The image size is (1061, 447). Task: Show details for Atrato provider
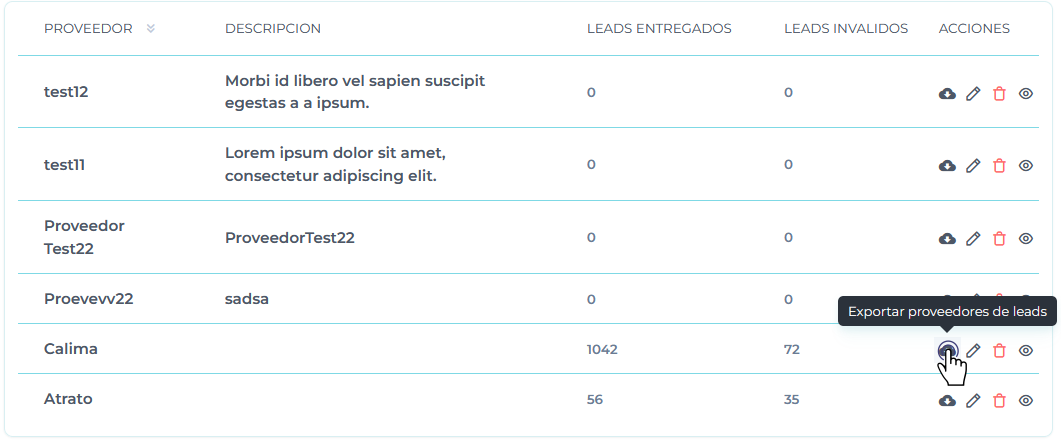pyautogui.click(x=1025, y=400)
